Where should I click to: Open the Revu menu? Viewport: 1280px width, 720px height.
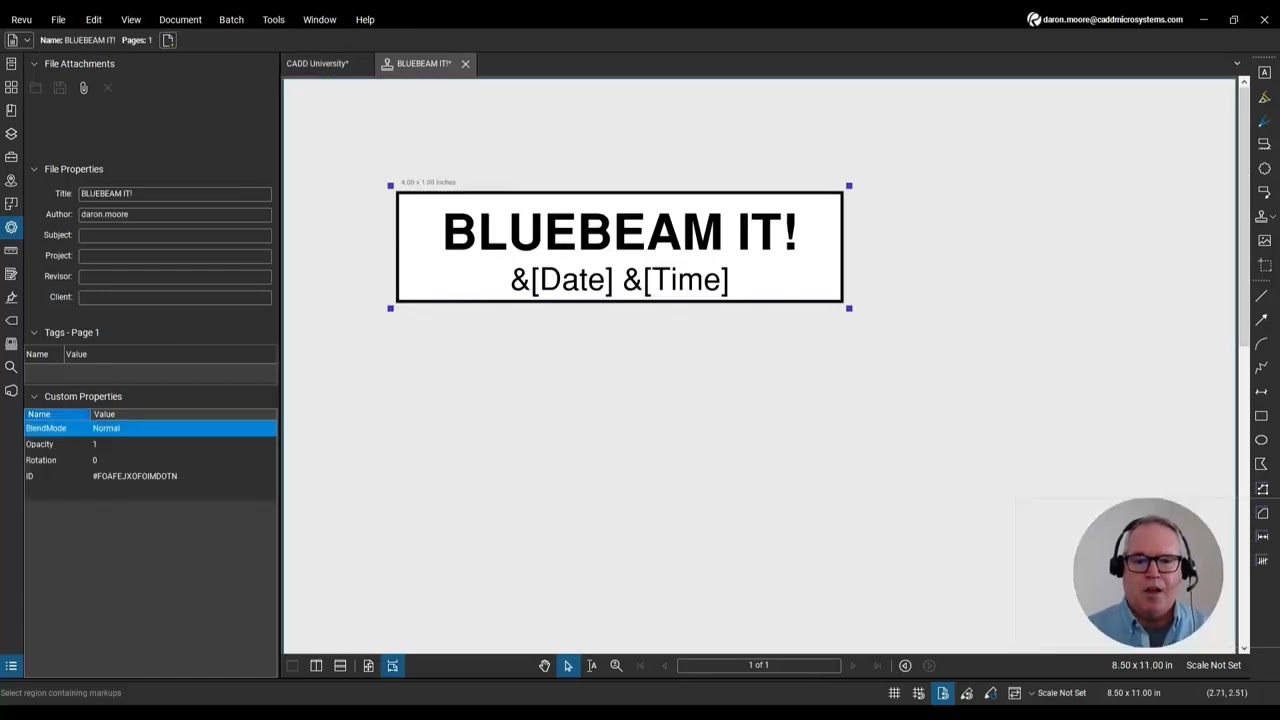(21, 20)
